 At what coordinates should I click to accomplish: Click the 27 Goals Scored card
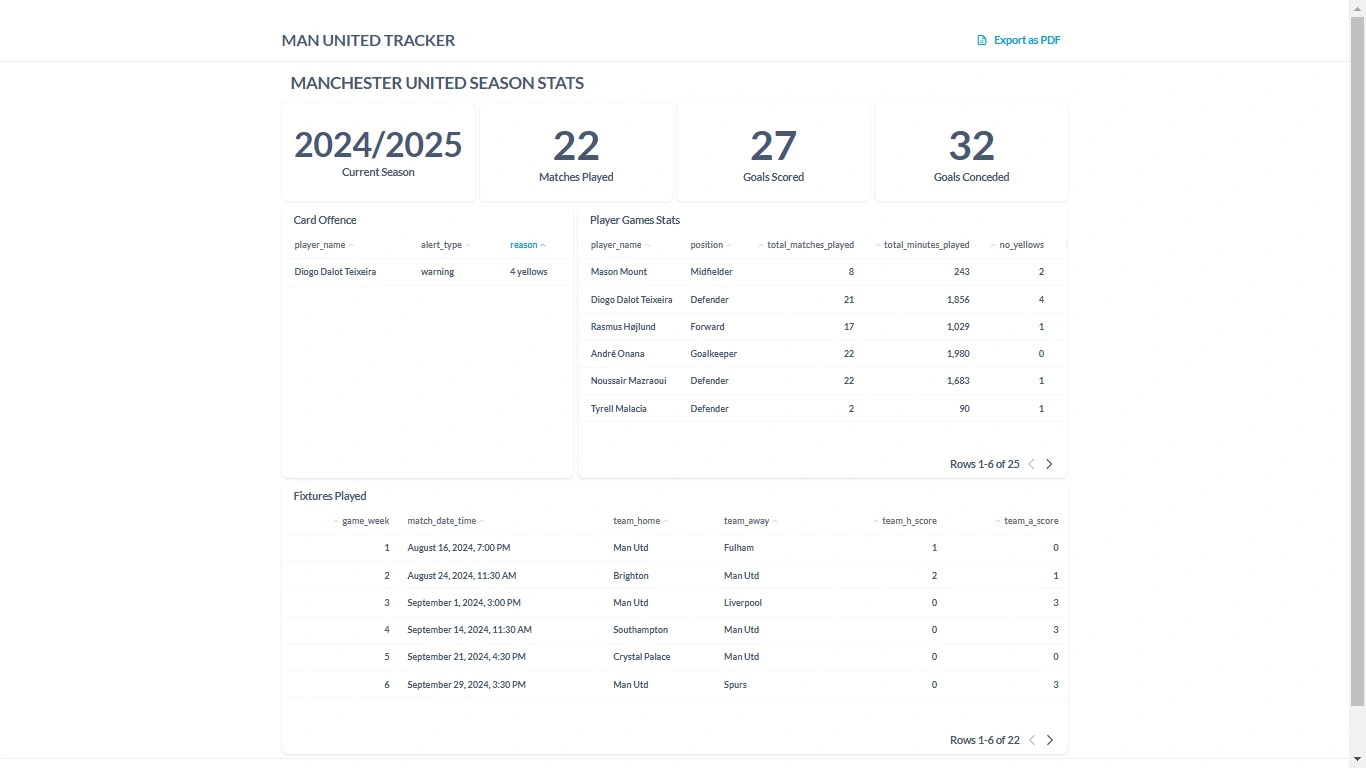click(773, 152)
